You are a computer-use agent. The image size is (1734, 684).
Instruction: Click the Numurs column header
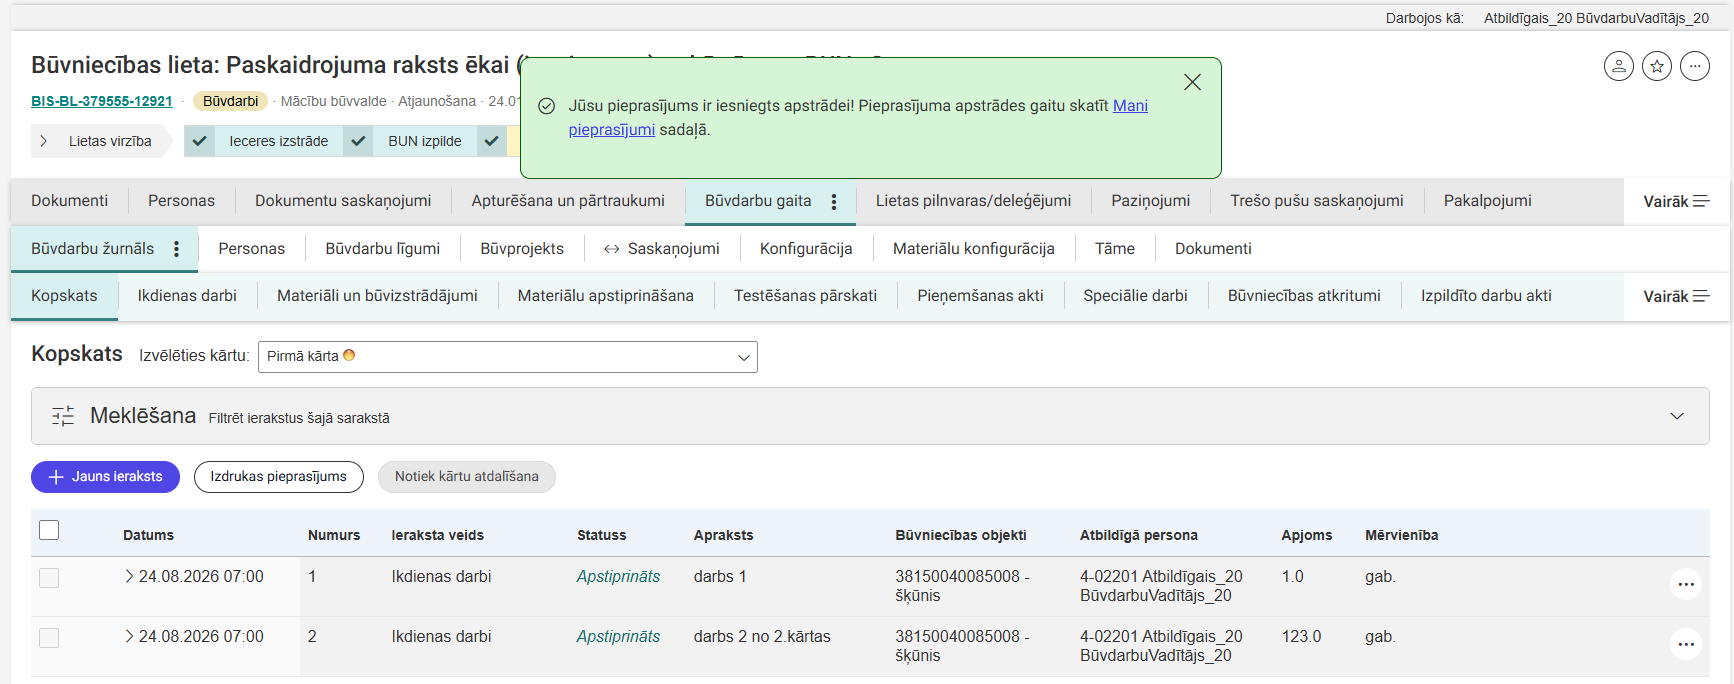tap(334, 535)
